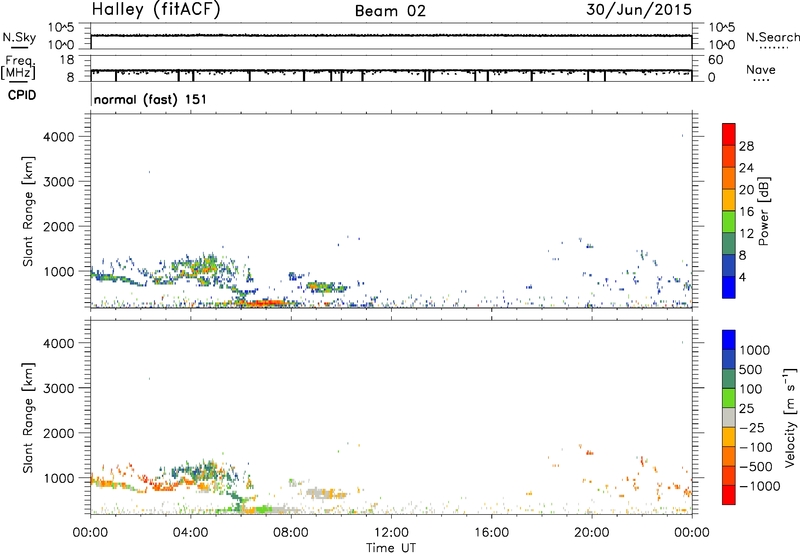800x554 pixels.
Task: Click the 'N.Sky' legend label
Action: click(x=19, y=37)
